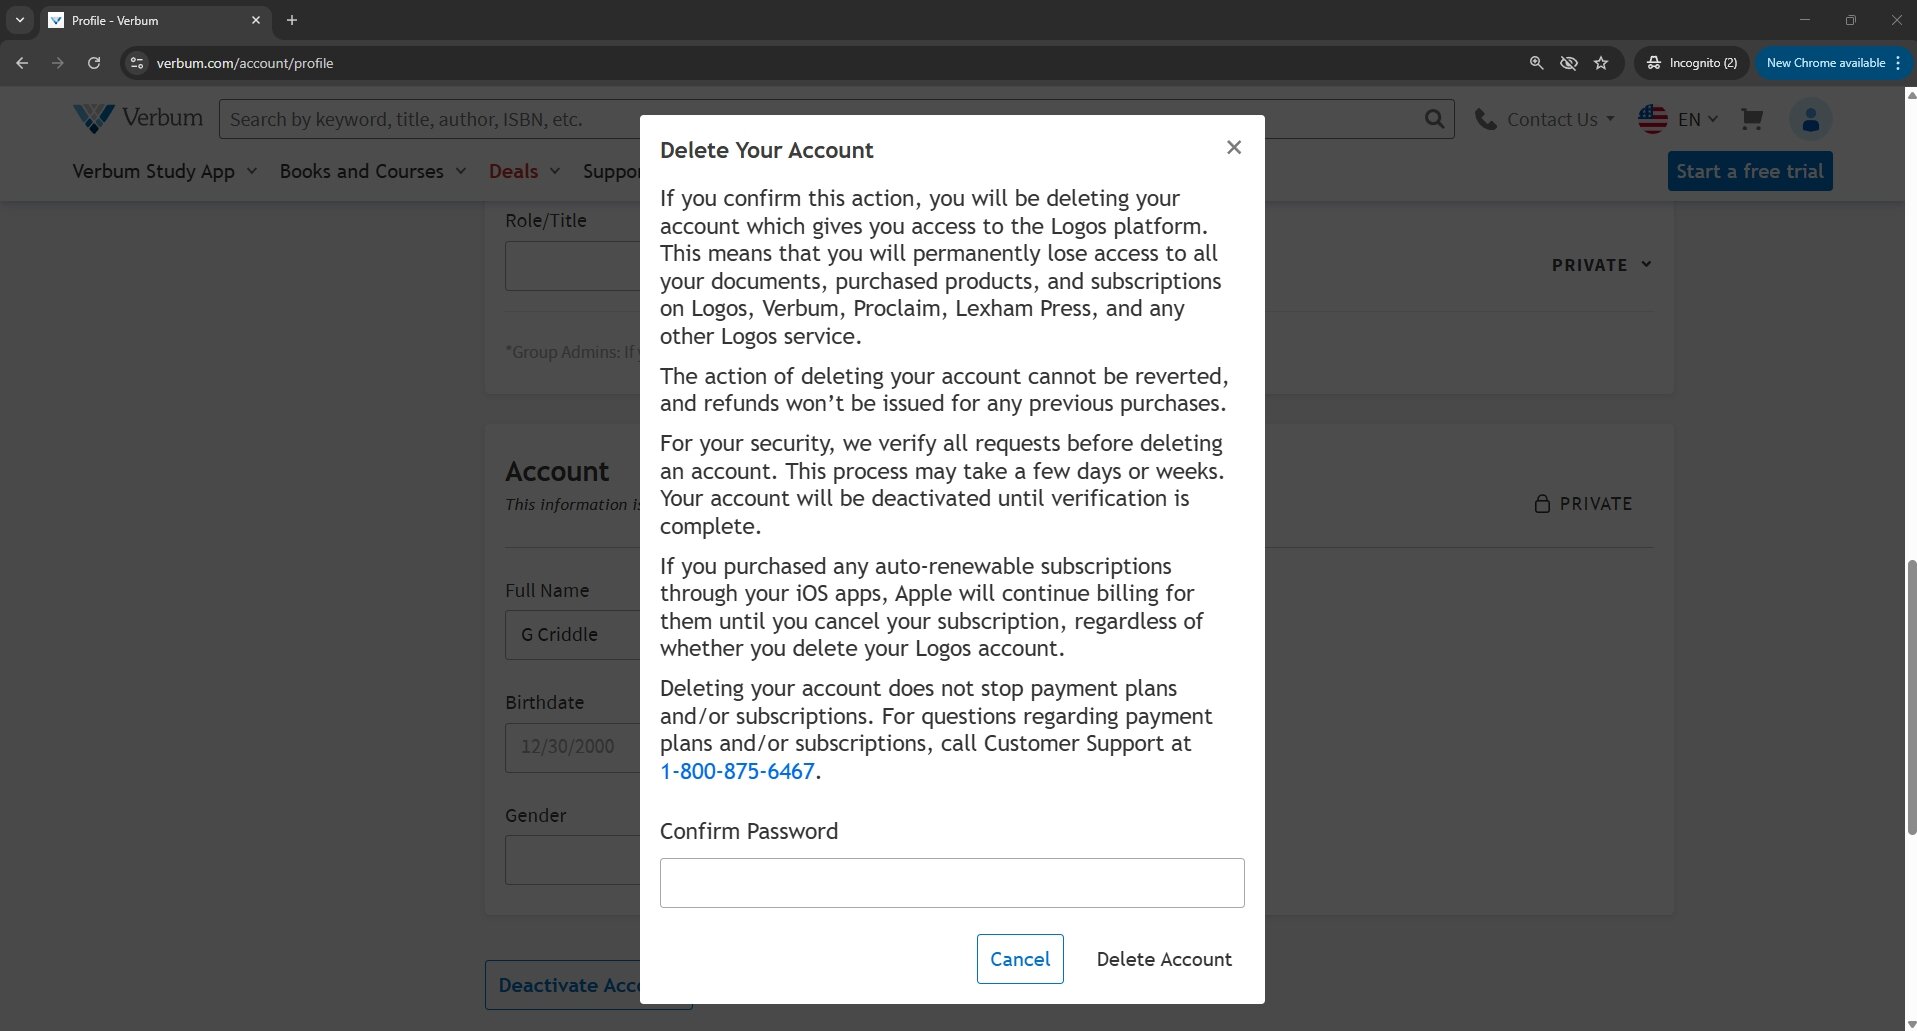
Task: Click the page vertical scrollbar thumb
Action: tap(1911, 697)
